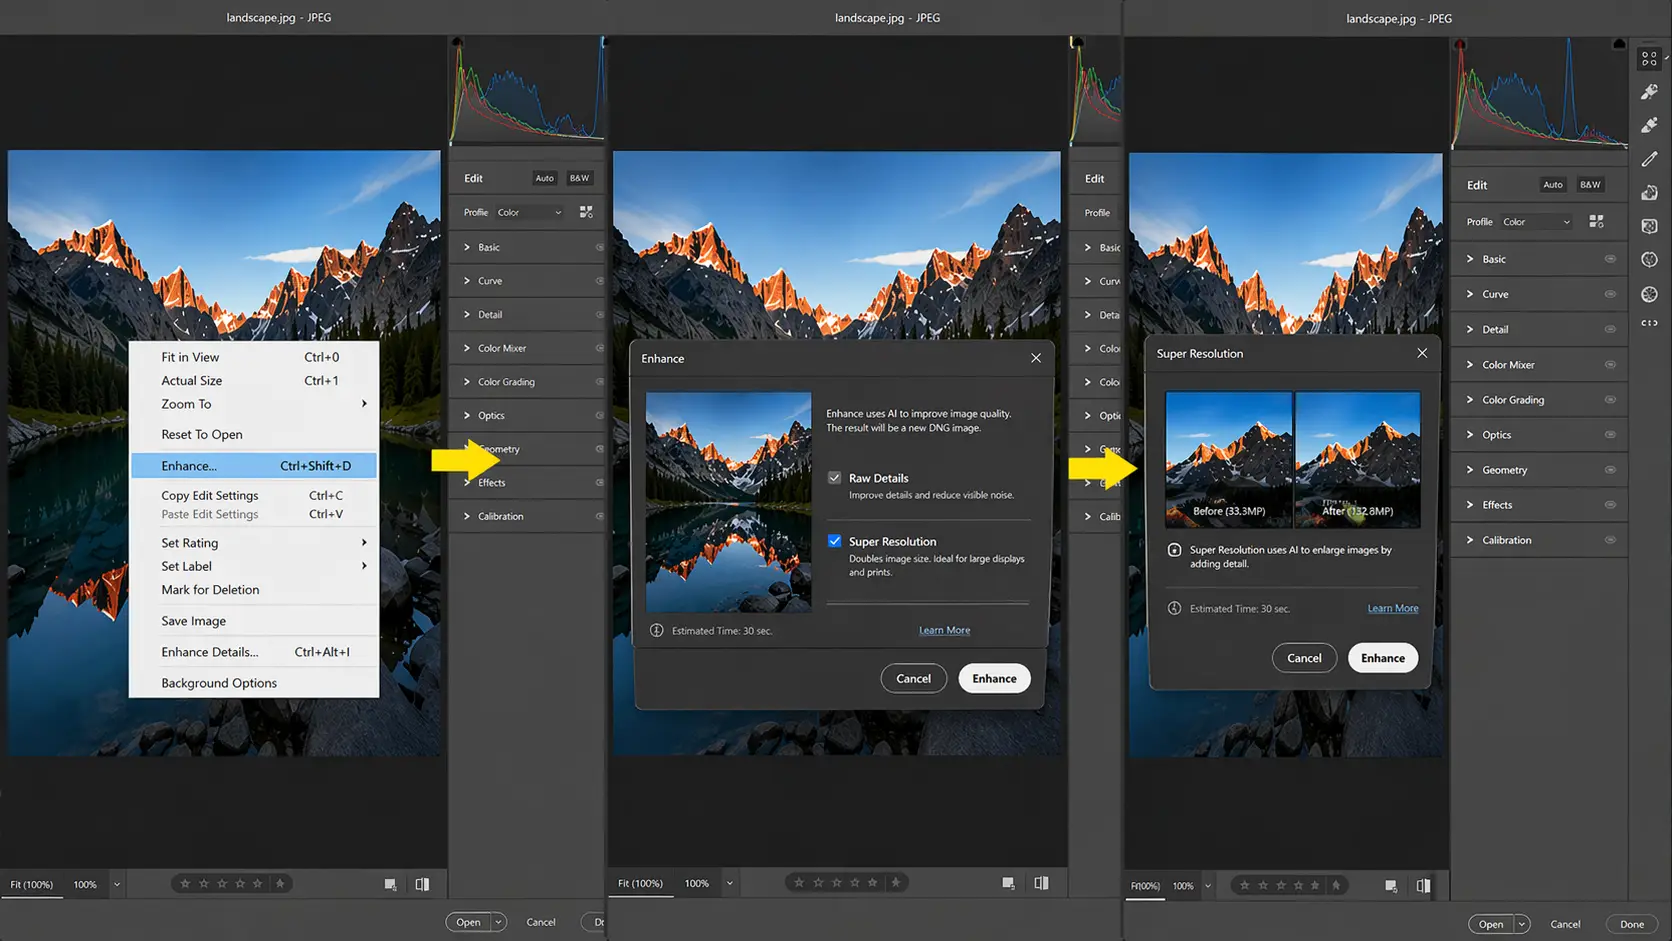This screenshot has width=1672, height=941.
Task: Click the filmstrip icon in right window footer
Action: [1391, 885]
